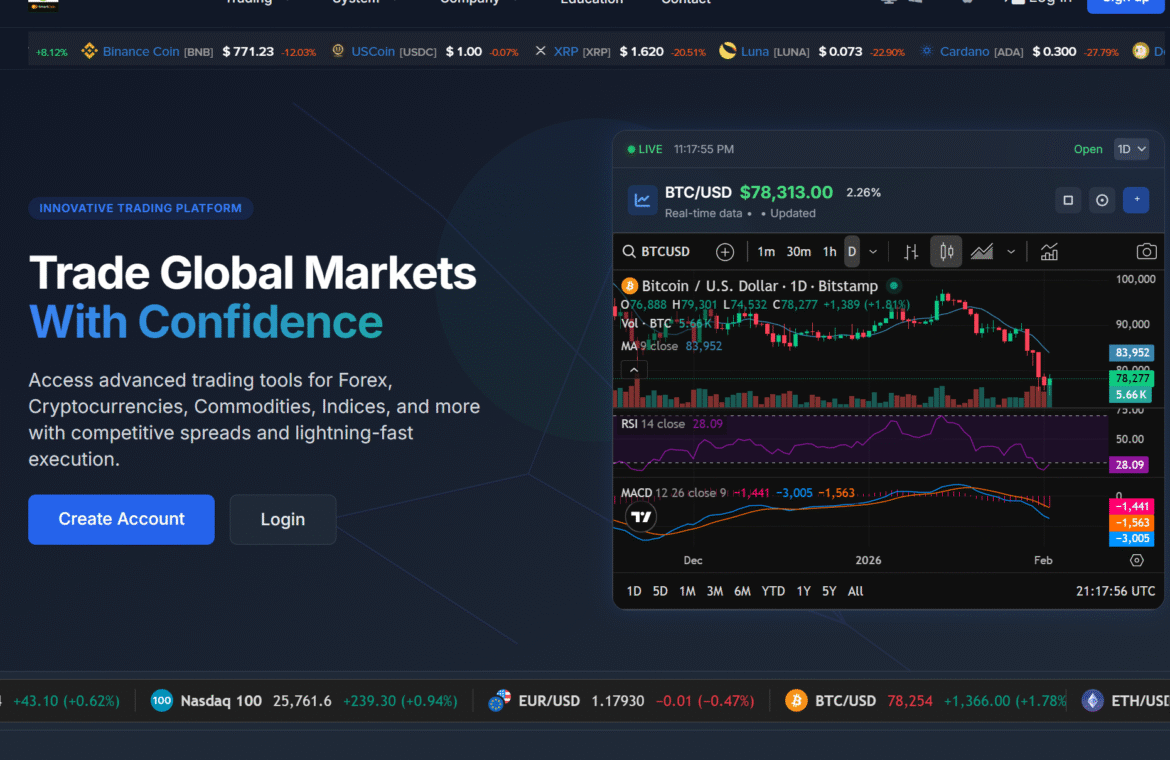Click the TradingView logo on chart
The image size is (1170, 760).
click(641, 517)
